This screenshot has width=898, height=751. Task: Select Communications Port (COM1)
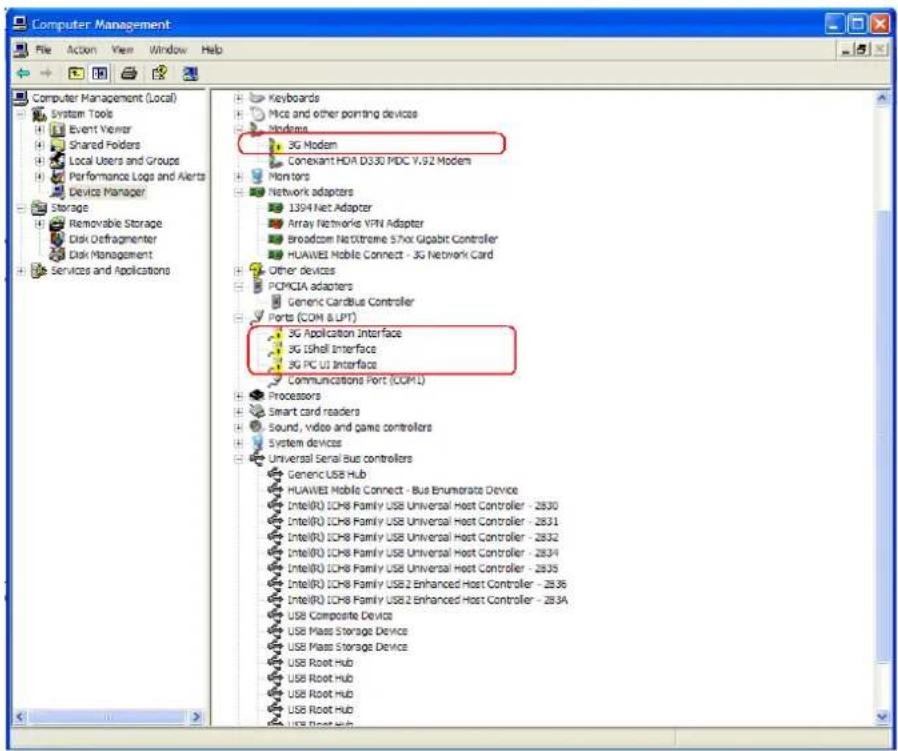pos(356,380)
